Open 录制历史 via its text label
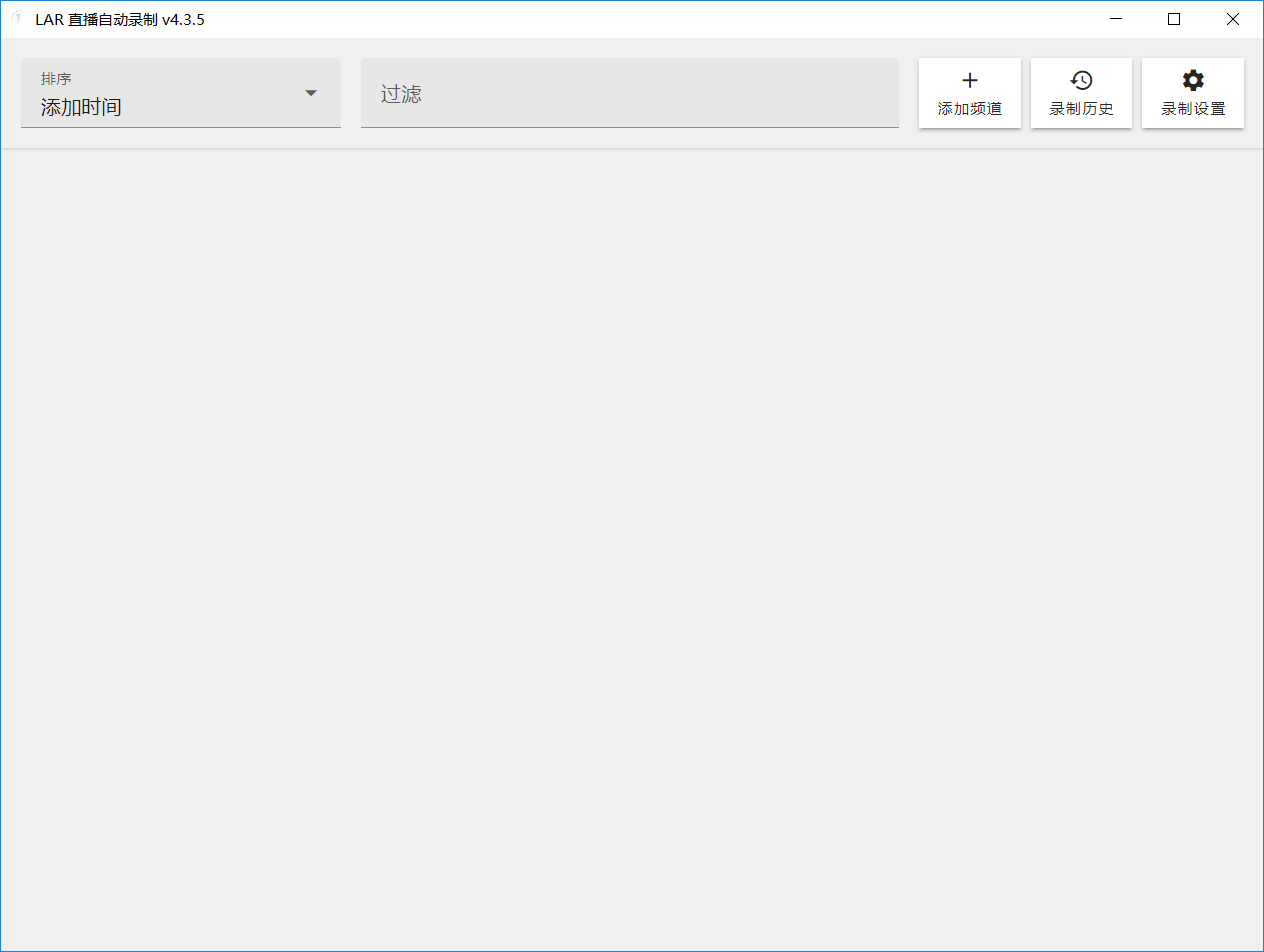This screenshot has width=1264, height=952. point(1081,109)
